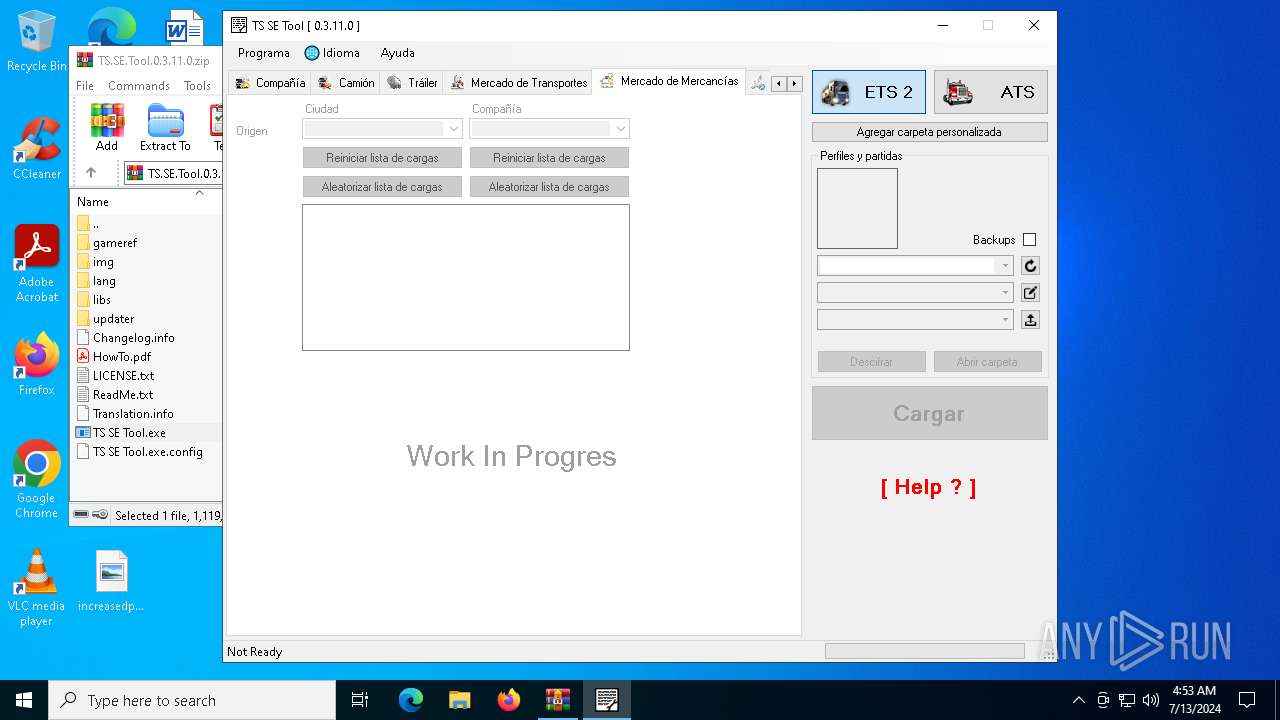Viewport: 1280px width, 720px height.
Task: Click the status bar progress bar
Action: click(x=925, y=651)
